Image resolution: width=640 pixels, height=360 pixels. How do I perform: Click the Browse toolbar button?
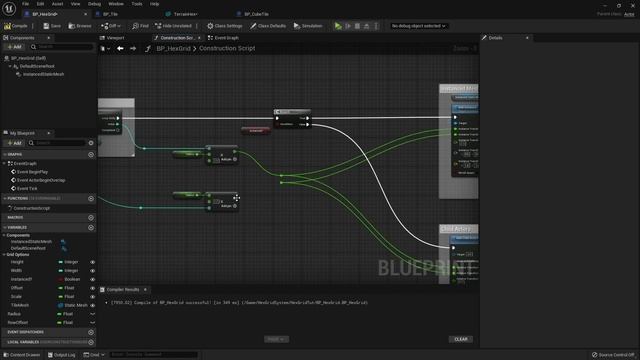point(80,26)
